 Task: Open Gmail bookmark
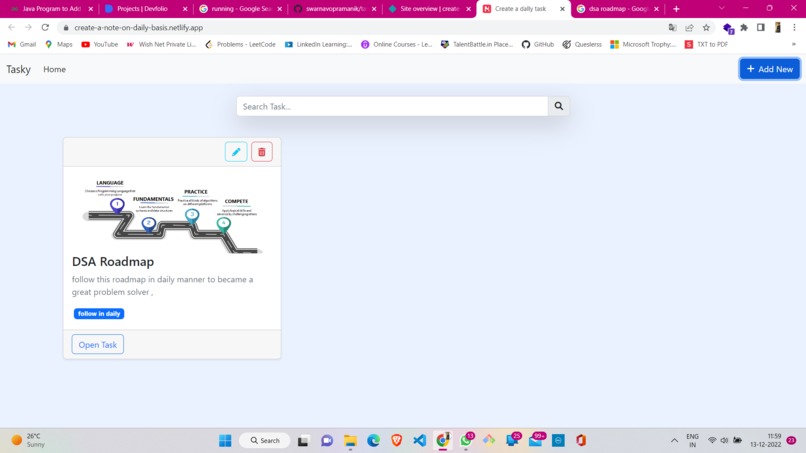[x=22, y=44]
